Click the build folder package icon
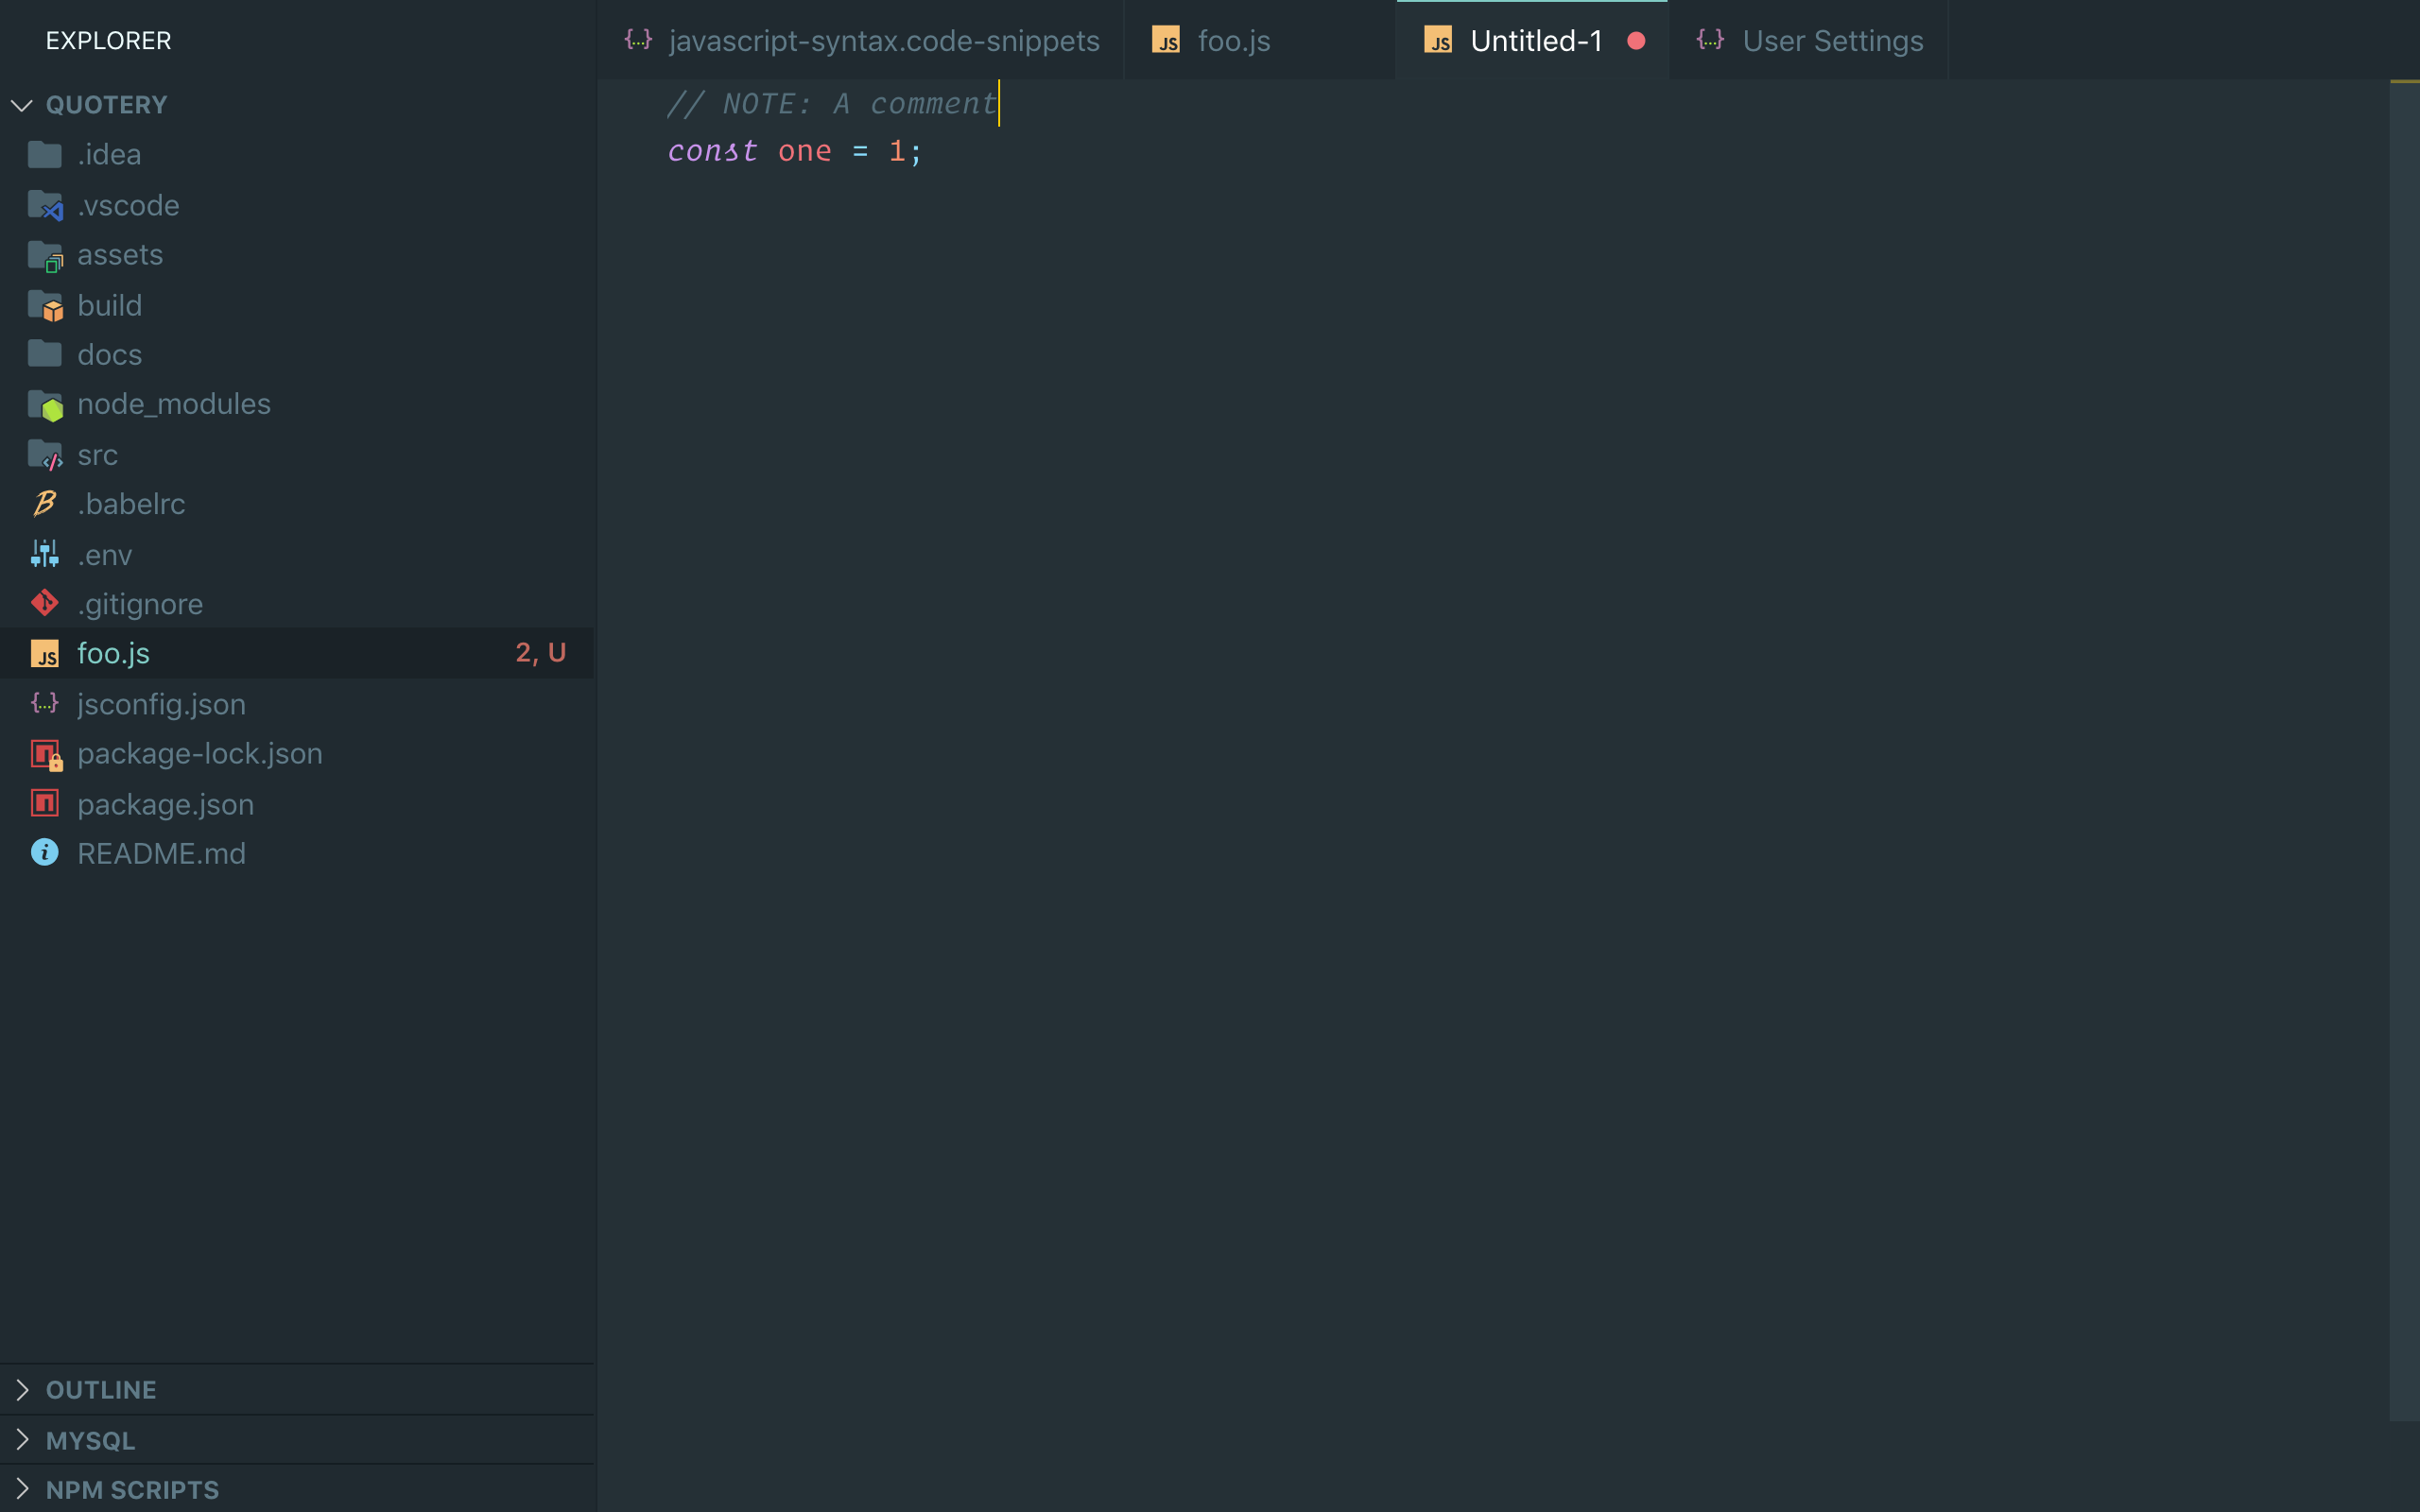 click(45, 305)
